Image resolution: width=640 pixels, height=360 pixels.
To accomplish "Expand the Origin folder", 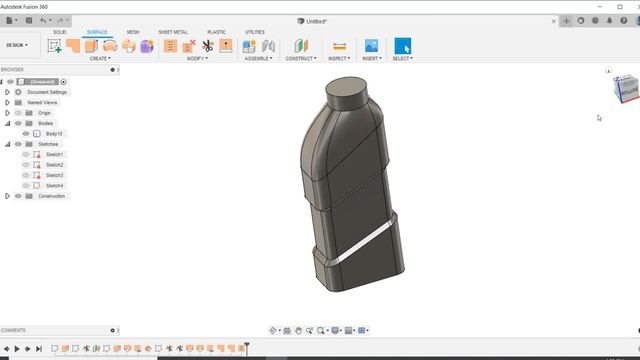I will [x=7, y=113].
